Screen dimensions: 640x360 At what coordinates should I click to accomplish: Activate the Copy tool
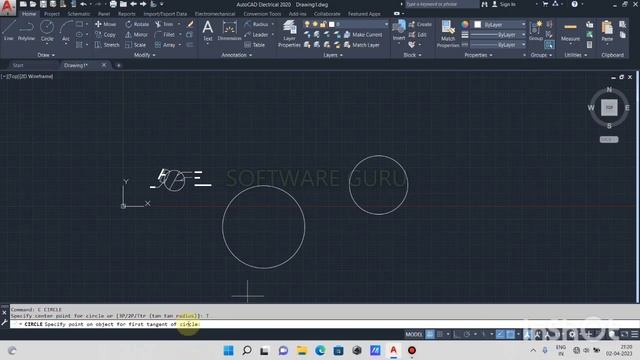coord(105,35)
